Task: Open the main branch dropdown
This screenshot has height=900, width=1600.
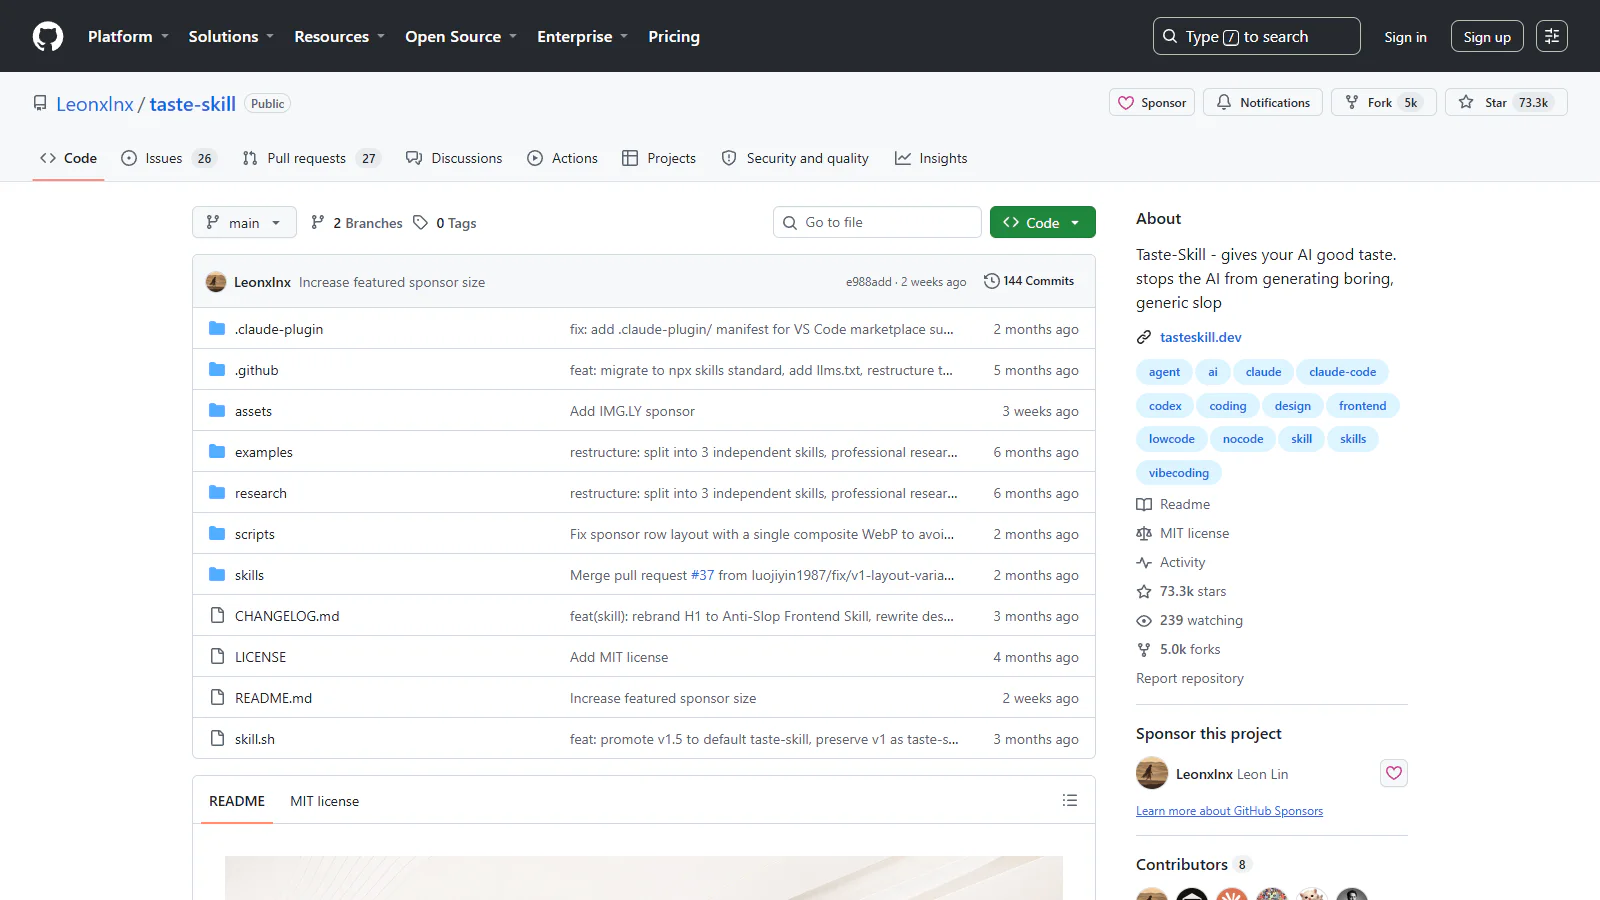Action: click(244, 222)
